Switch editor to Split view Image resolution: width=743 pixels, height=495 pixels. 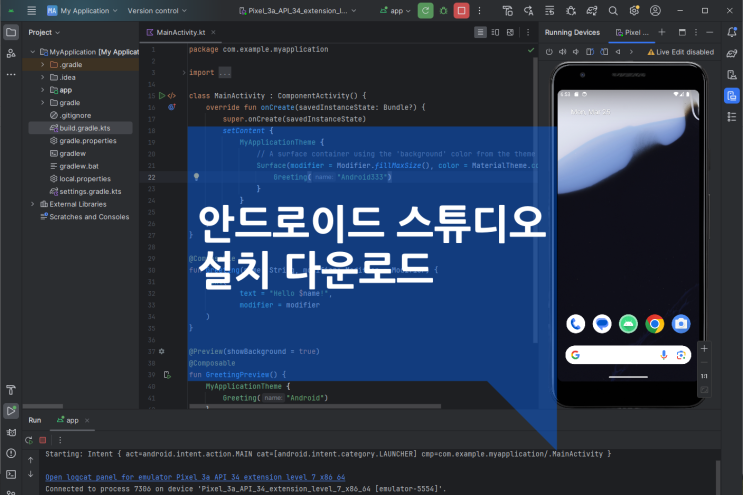click(x=495, y=32)
